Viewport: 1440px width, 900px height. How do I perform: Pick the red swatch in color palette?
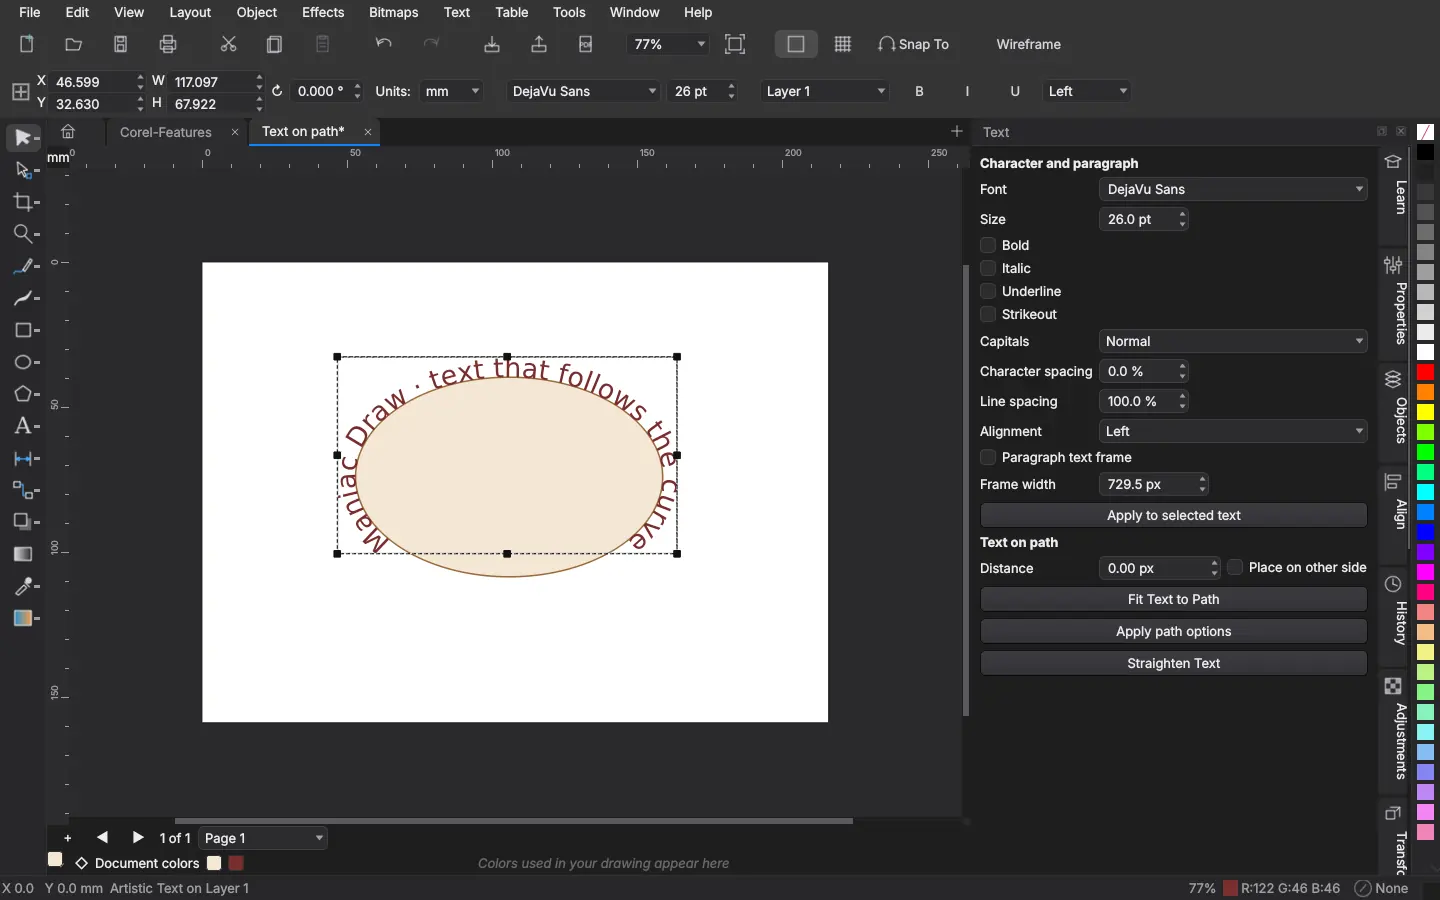pos(1426,372)
